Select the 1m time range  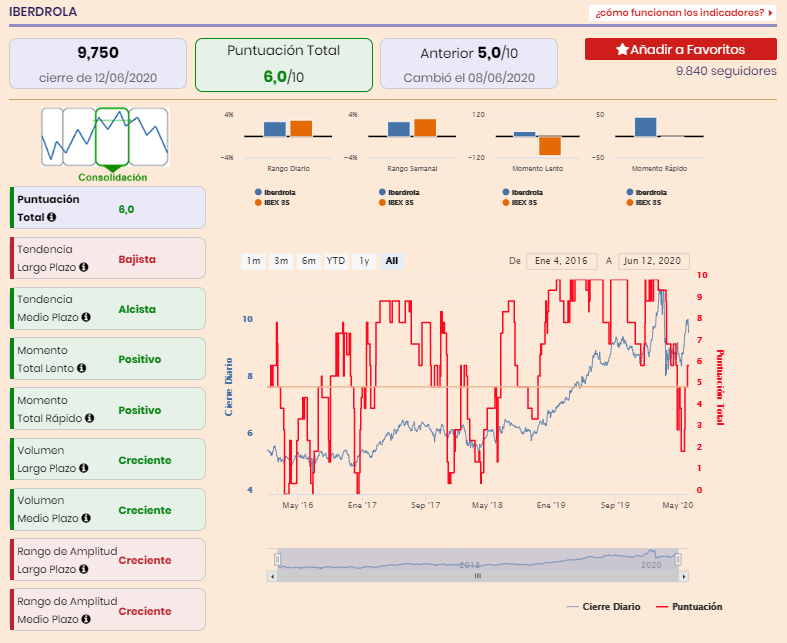[x=253, y=261]
